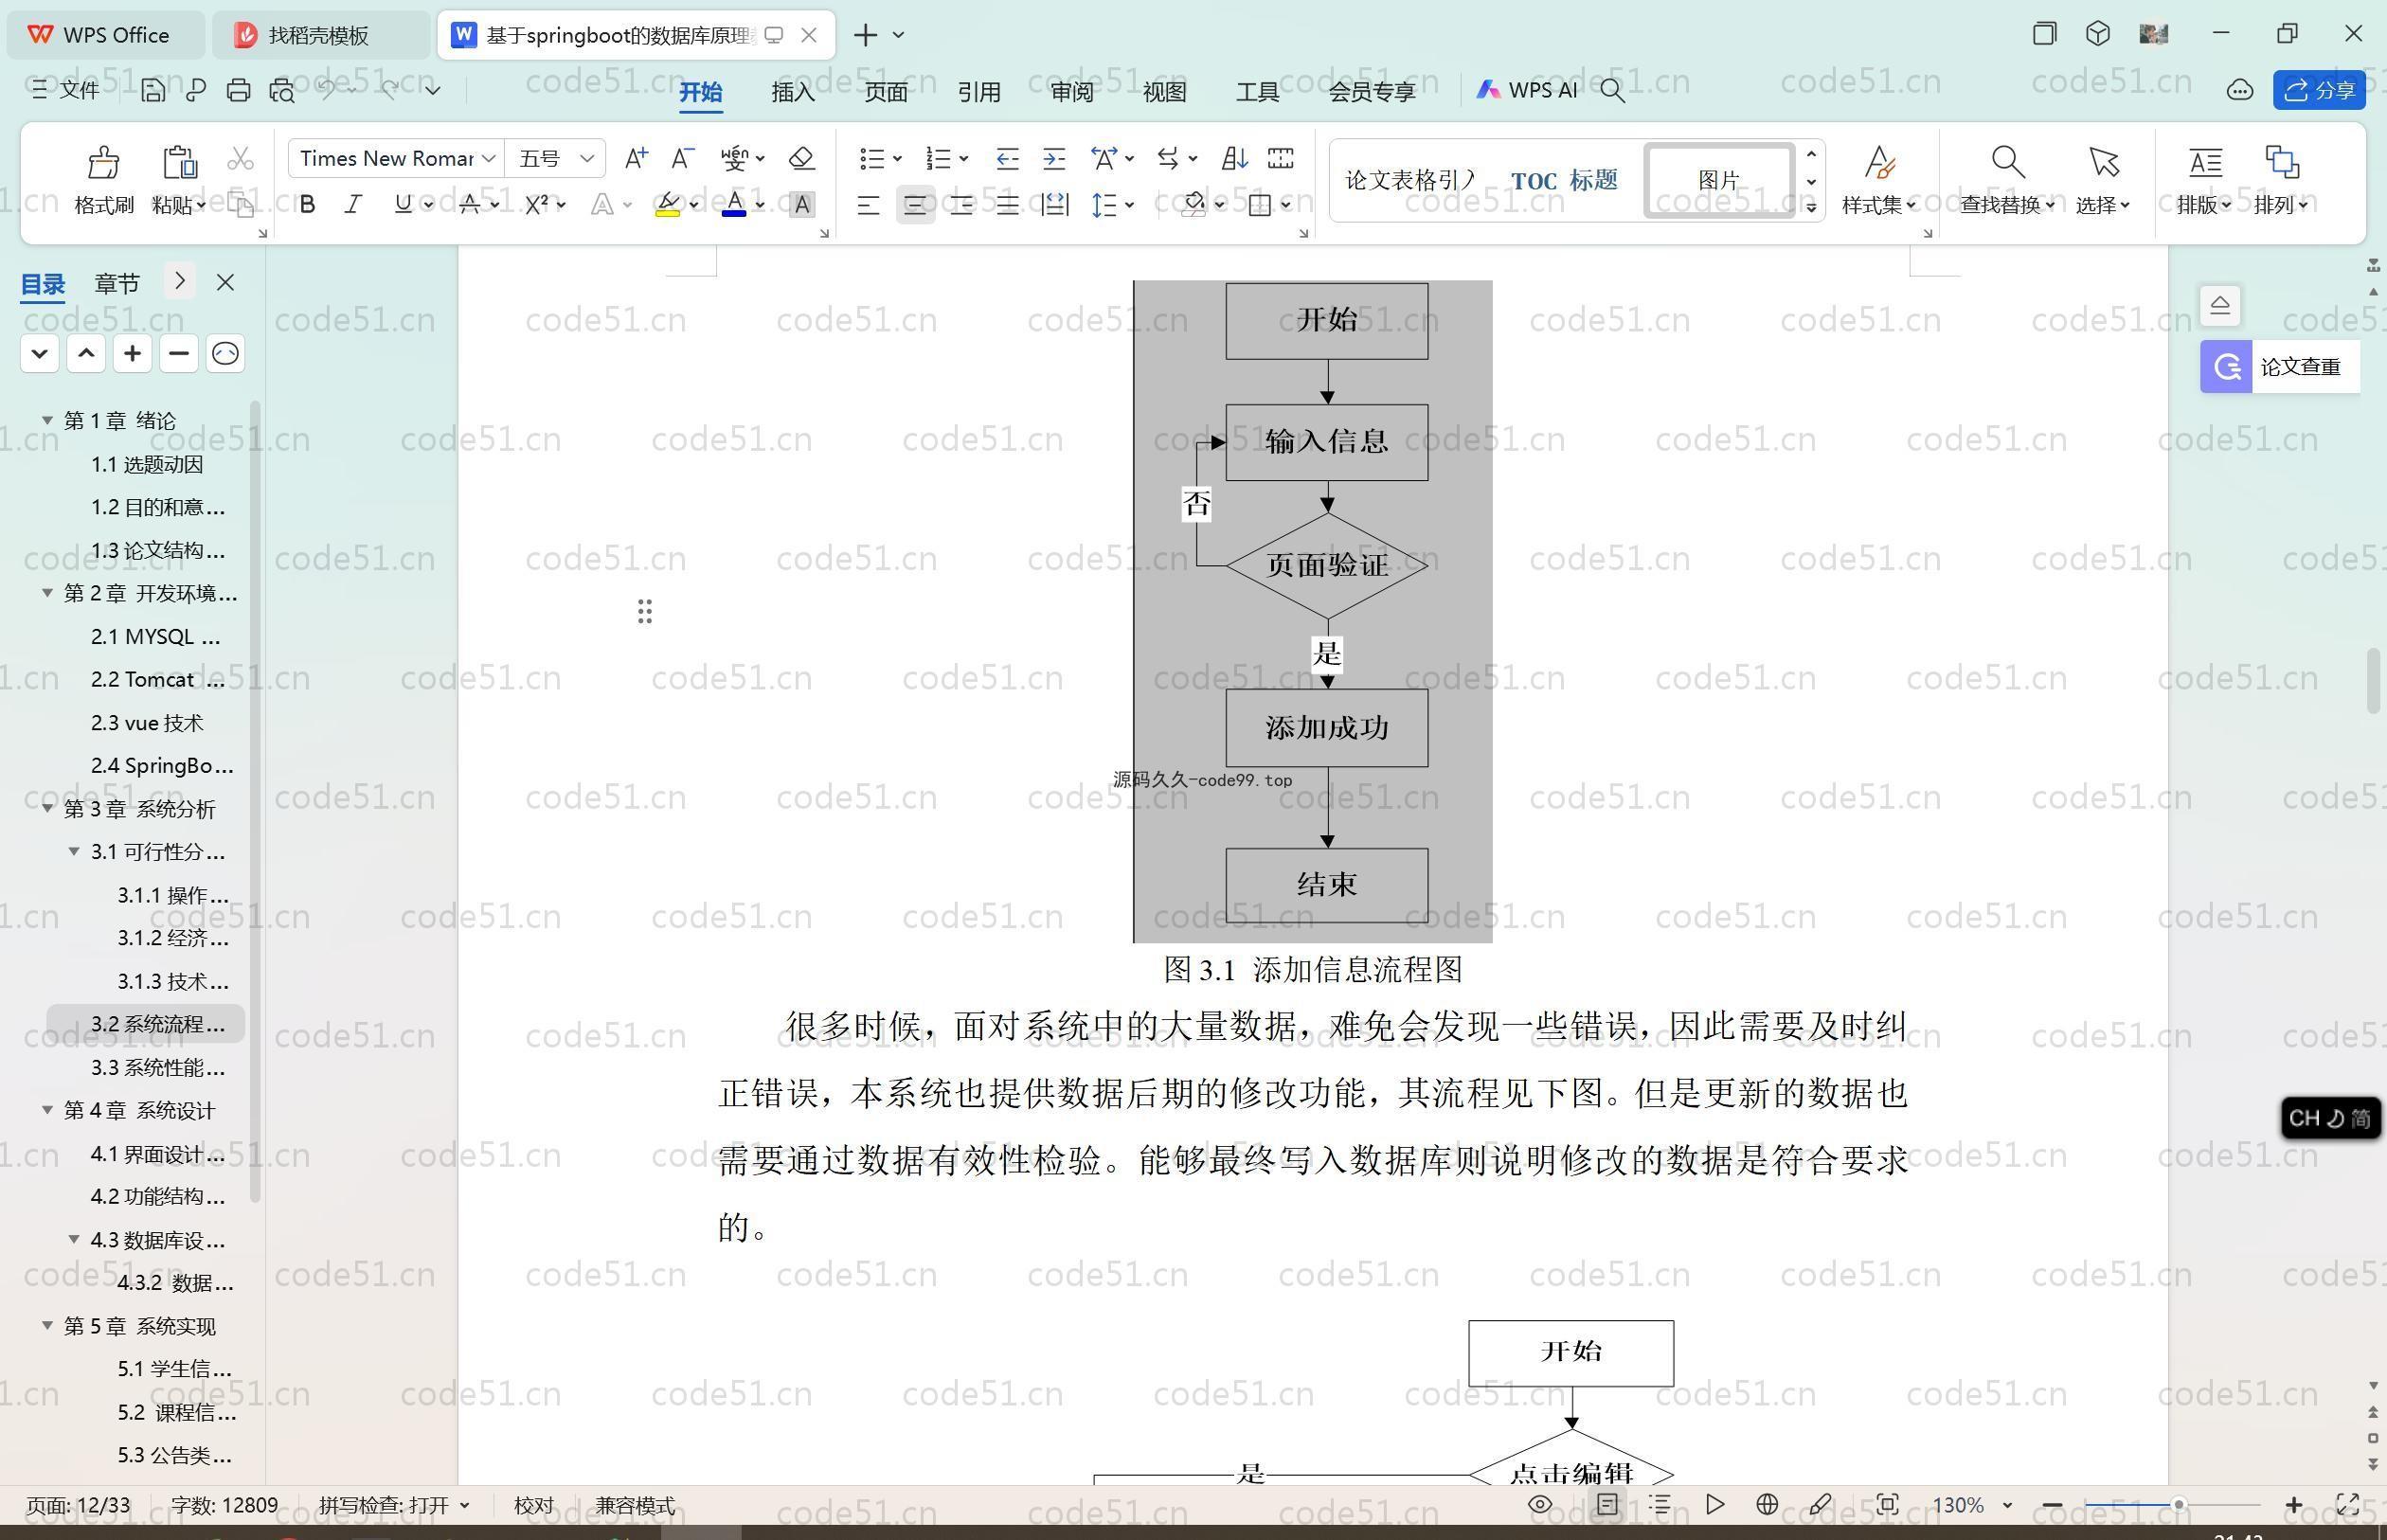Go to 3.3 系统性能 outline entry
The width and height of the screenshot is (2387, 1540).
(158, 1067)
